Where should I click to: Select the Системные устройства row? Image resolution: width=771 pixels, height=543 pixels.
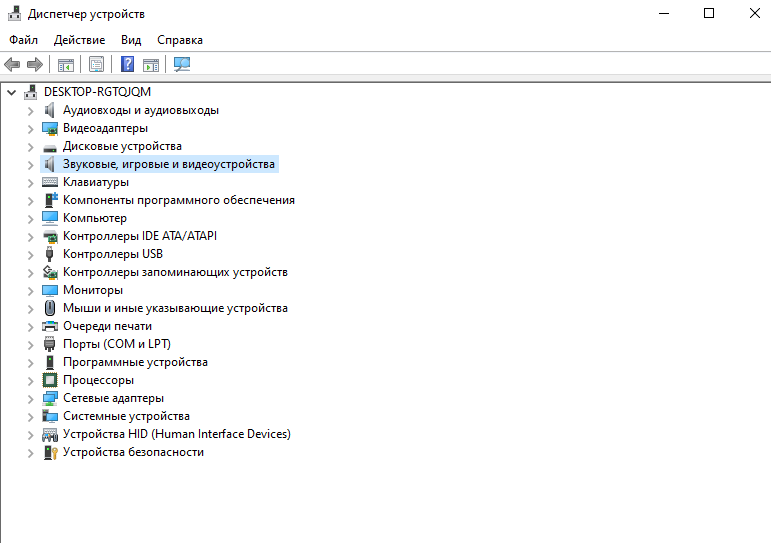(116, 416)
